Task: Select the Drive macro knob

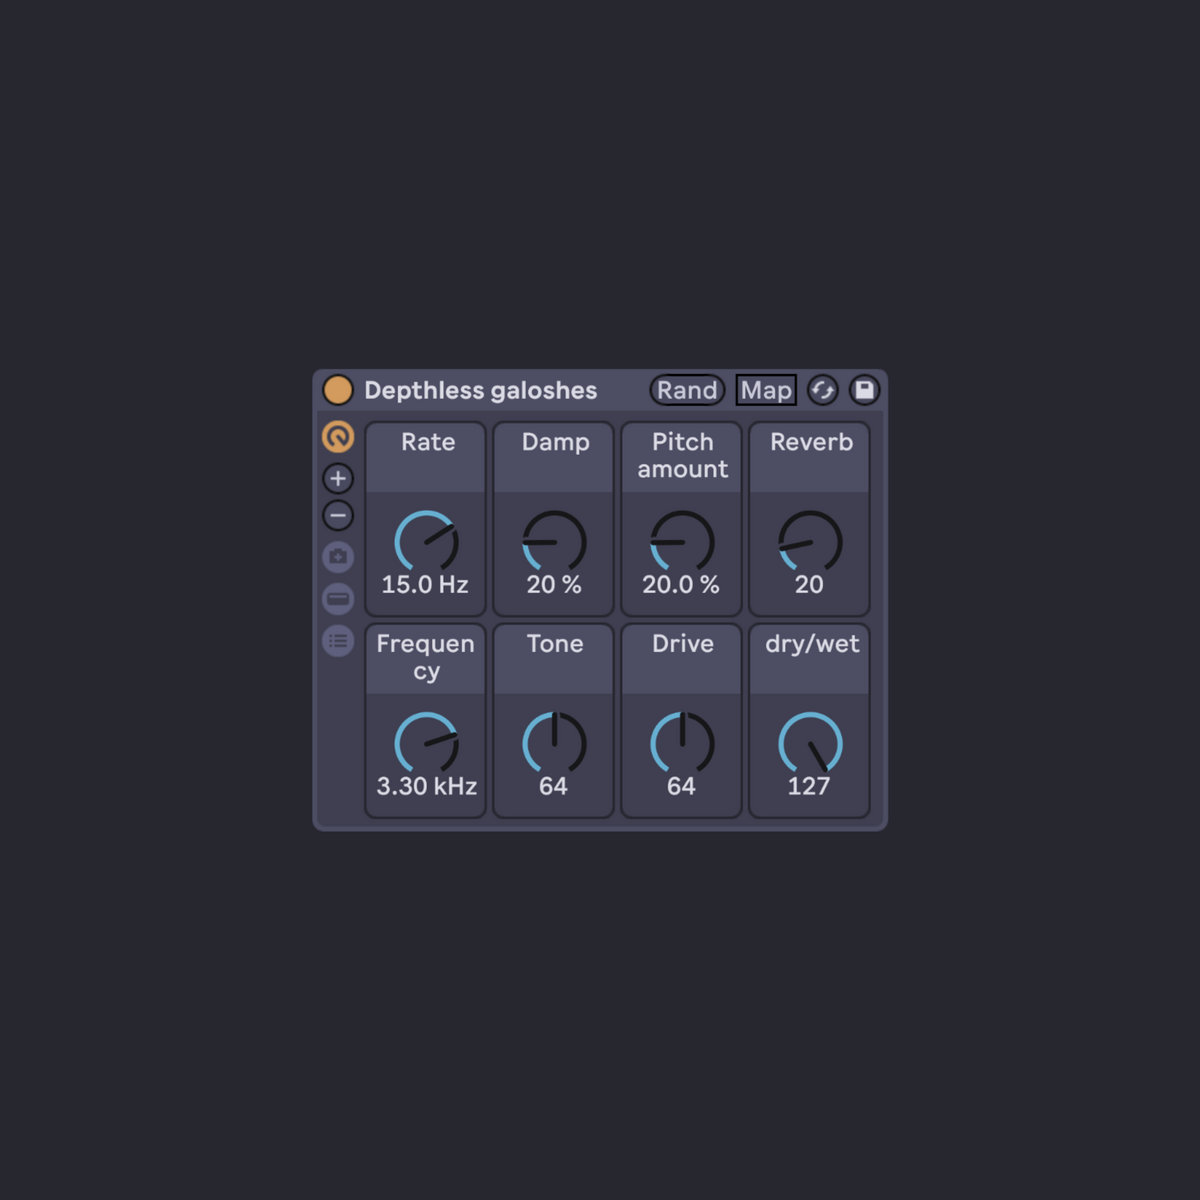Action: click(682, 743)
